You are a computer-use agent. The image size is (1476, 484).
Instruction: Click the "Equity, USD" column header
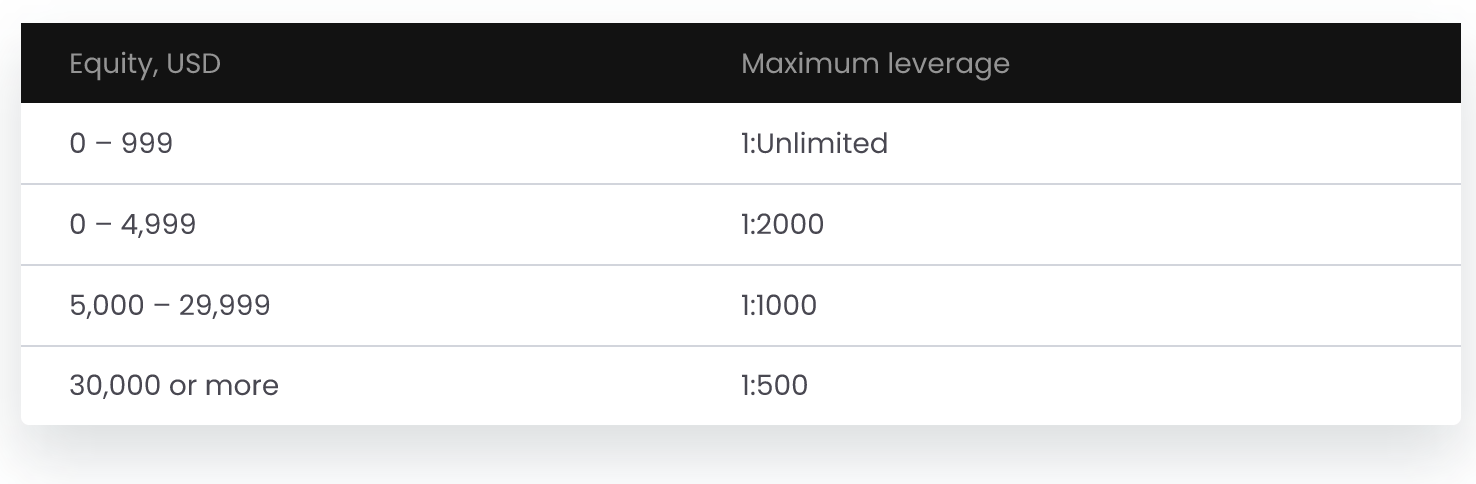pos(145,64)
